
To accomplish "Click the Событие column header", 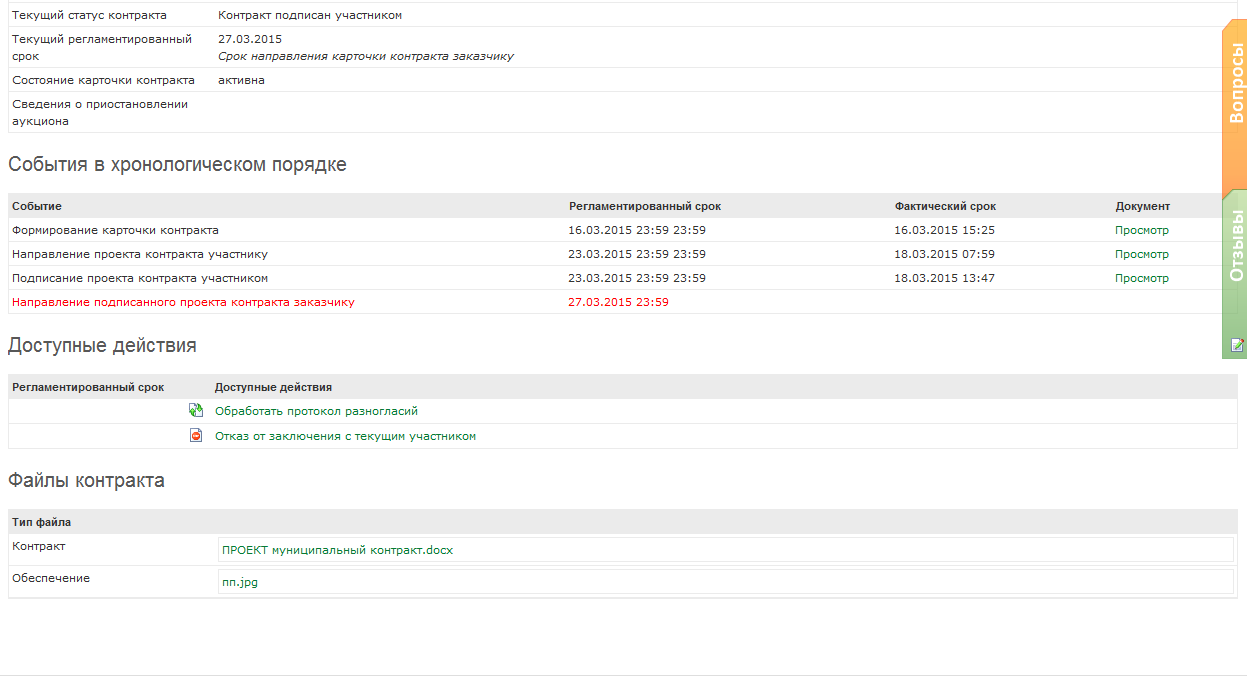I will 37,206.
